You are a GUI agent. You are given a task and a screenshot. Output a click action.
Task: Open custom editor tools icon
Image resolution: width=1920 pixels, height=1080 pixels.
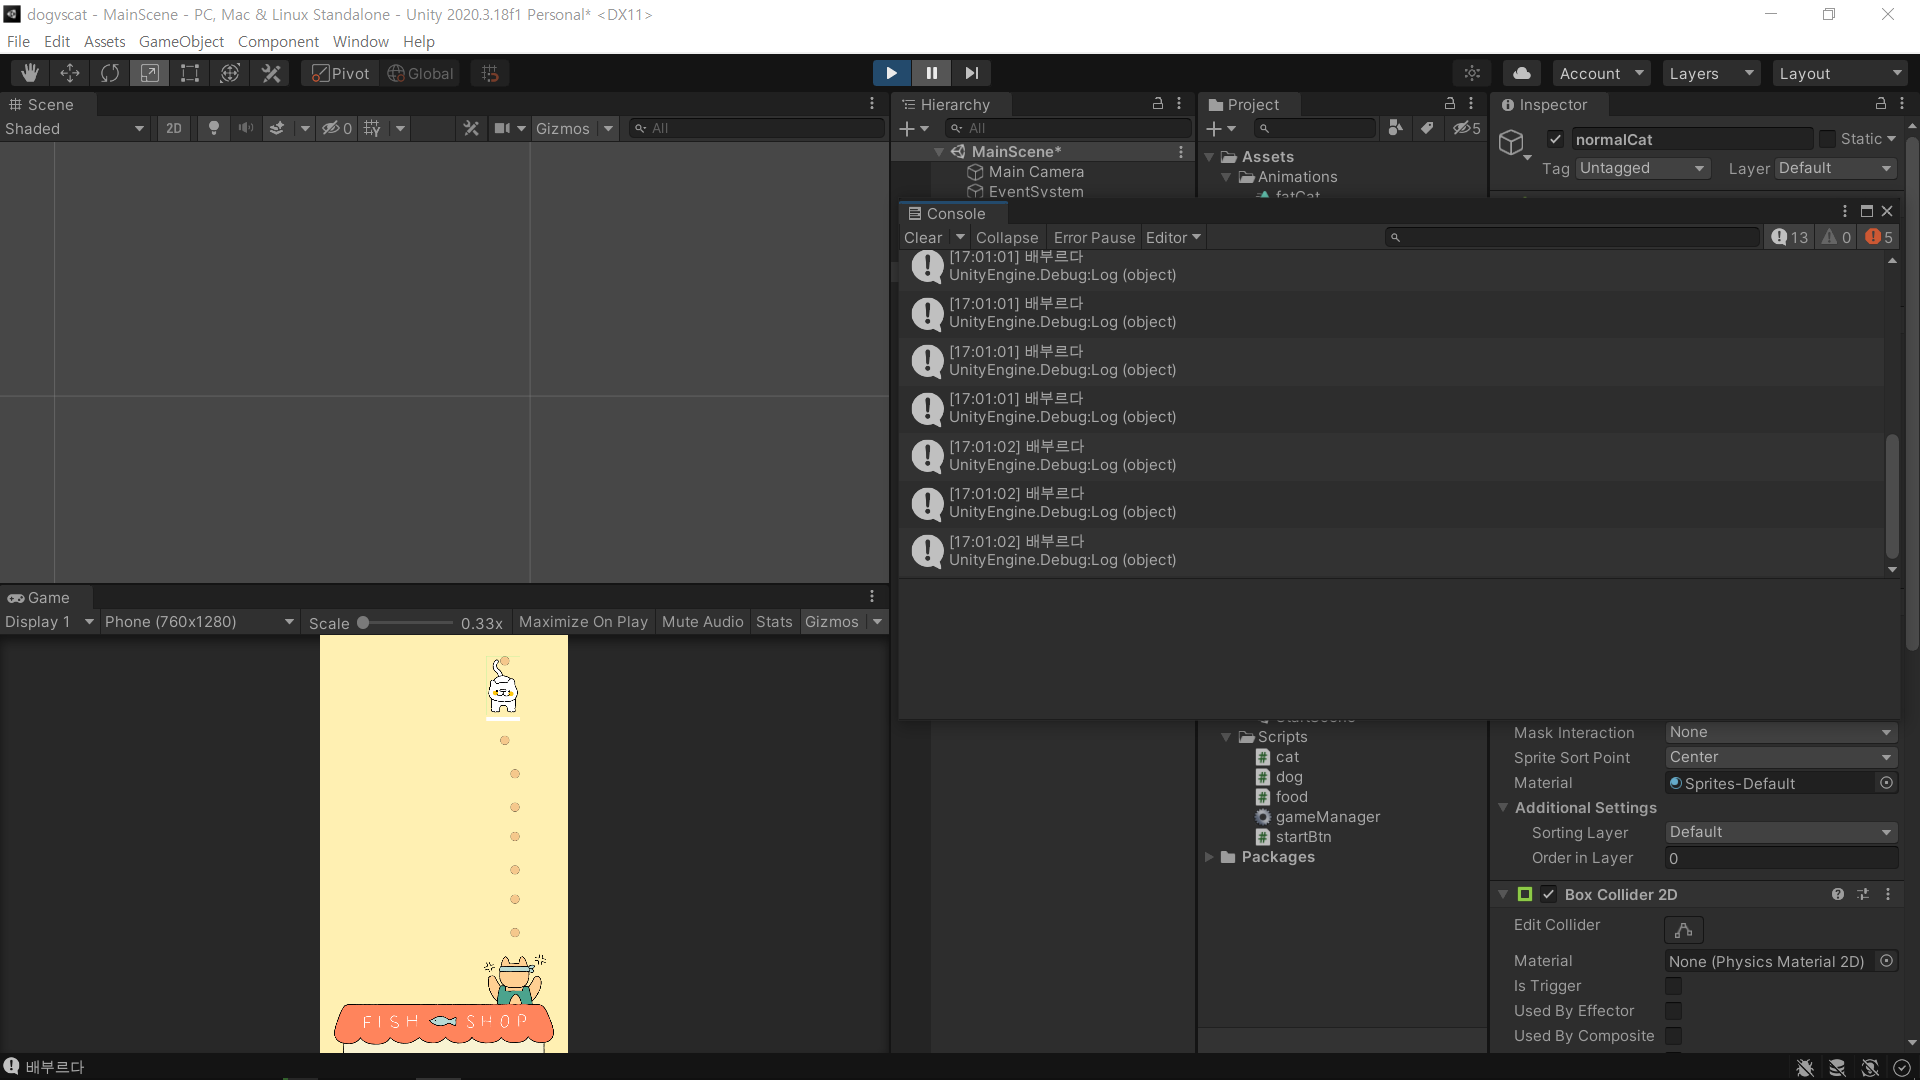pos(270,73)
